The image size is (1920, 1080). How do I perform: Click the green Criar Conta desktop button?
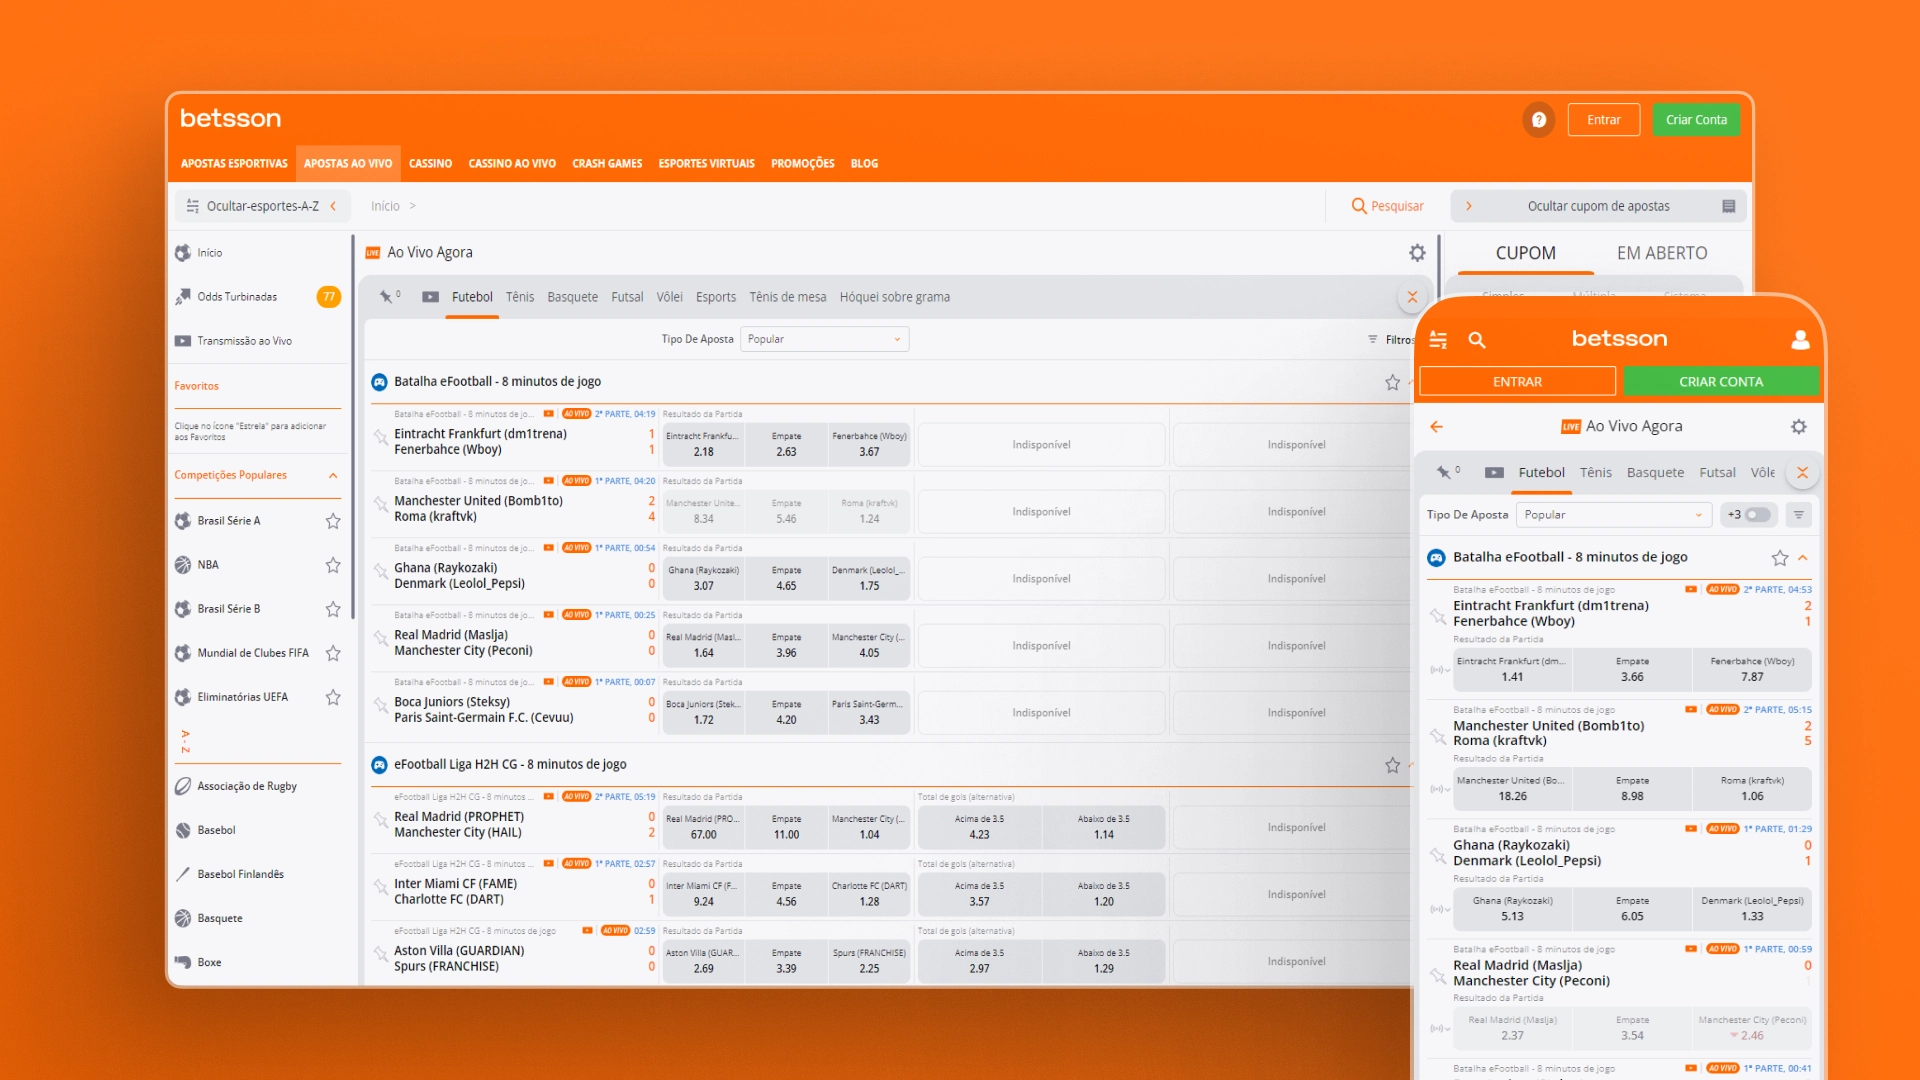coord(1696,120)
